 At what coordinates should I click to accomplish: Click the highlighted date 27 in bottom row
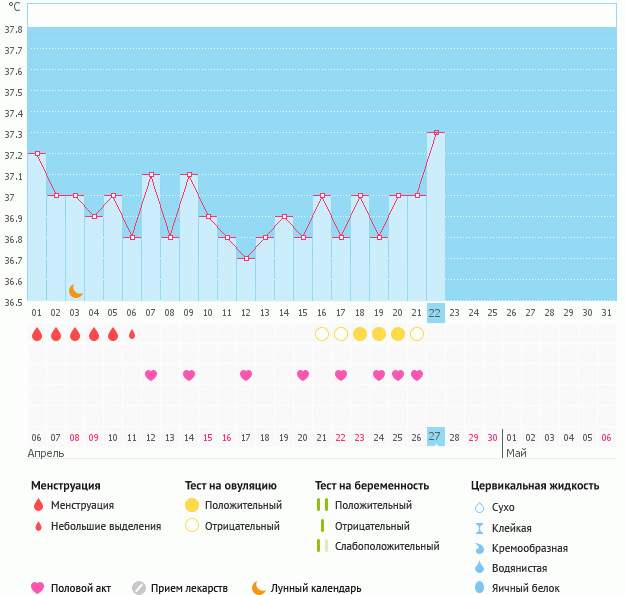click(435, 437)
